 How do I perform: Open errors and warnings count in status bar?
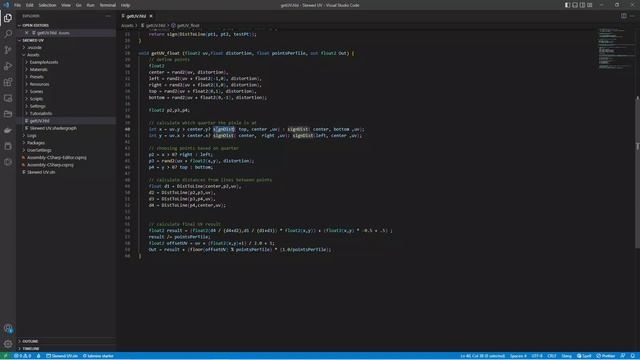(22, 356)
